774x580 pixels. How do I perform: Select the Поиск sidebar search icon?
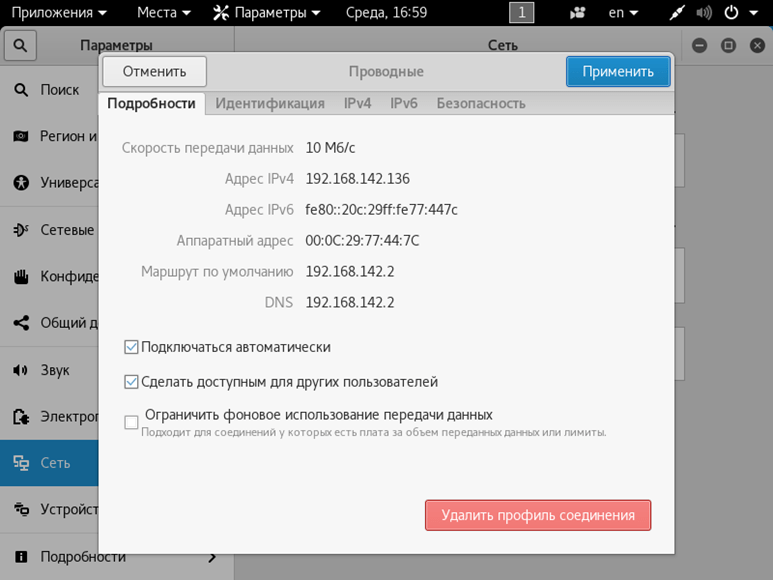click(21, 90)
